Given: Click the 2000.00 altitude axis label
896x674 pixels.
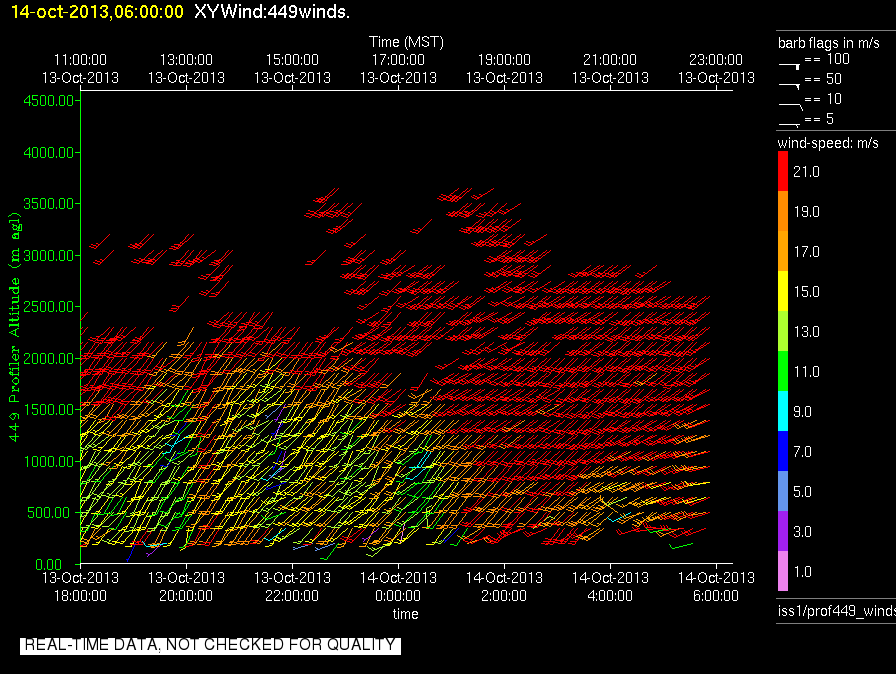Looking at the screenshot, I should point(49,359).
